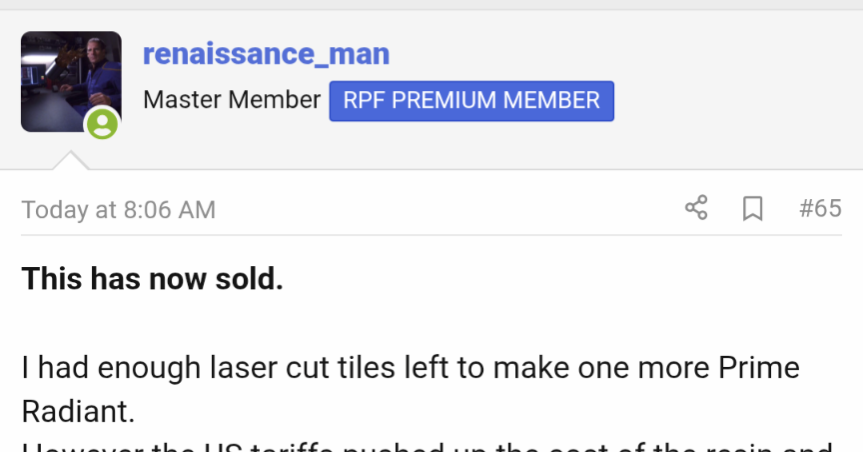Open the renaissance_man profile link
The height and width of the screenshot is (452, 863).
(x=266, y=54)
